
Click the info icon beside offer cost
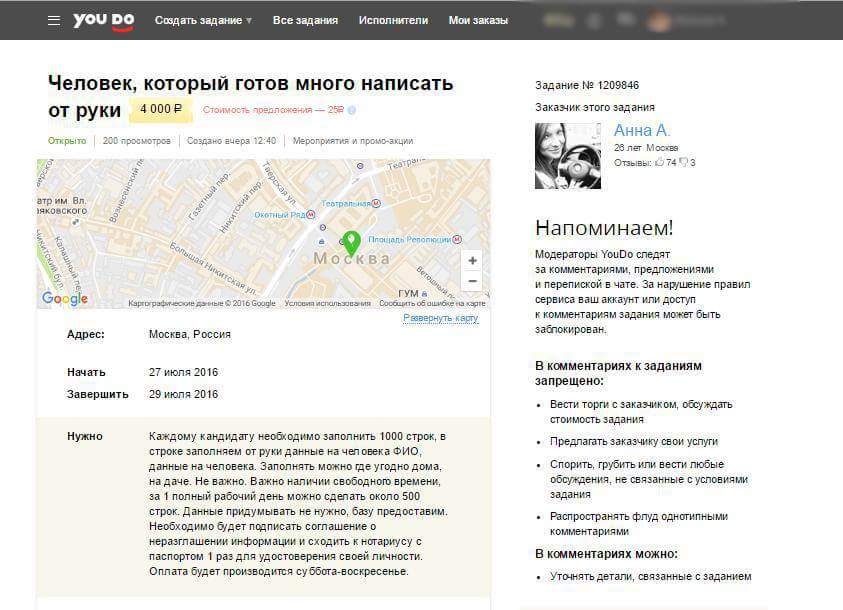click(352, 110)
